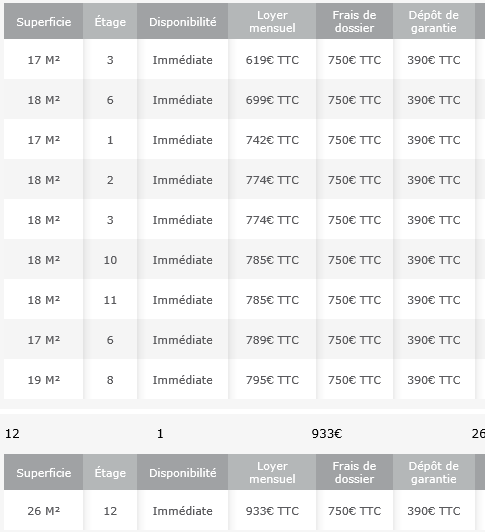Click the first table's Étage column header
The height and width of the screenshot is (532, 485).
pos(110,21)
